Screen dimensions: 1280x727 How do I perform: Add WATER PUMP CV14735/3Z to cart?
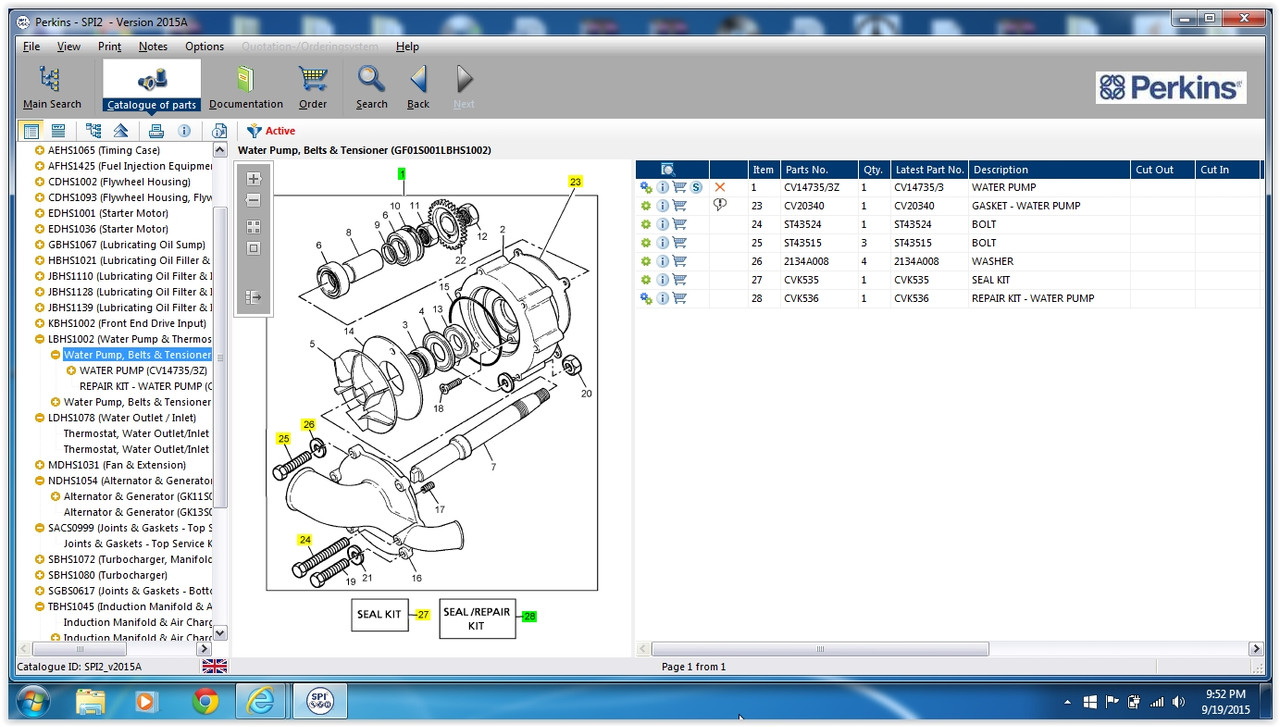click(x=679, y=187)
